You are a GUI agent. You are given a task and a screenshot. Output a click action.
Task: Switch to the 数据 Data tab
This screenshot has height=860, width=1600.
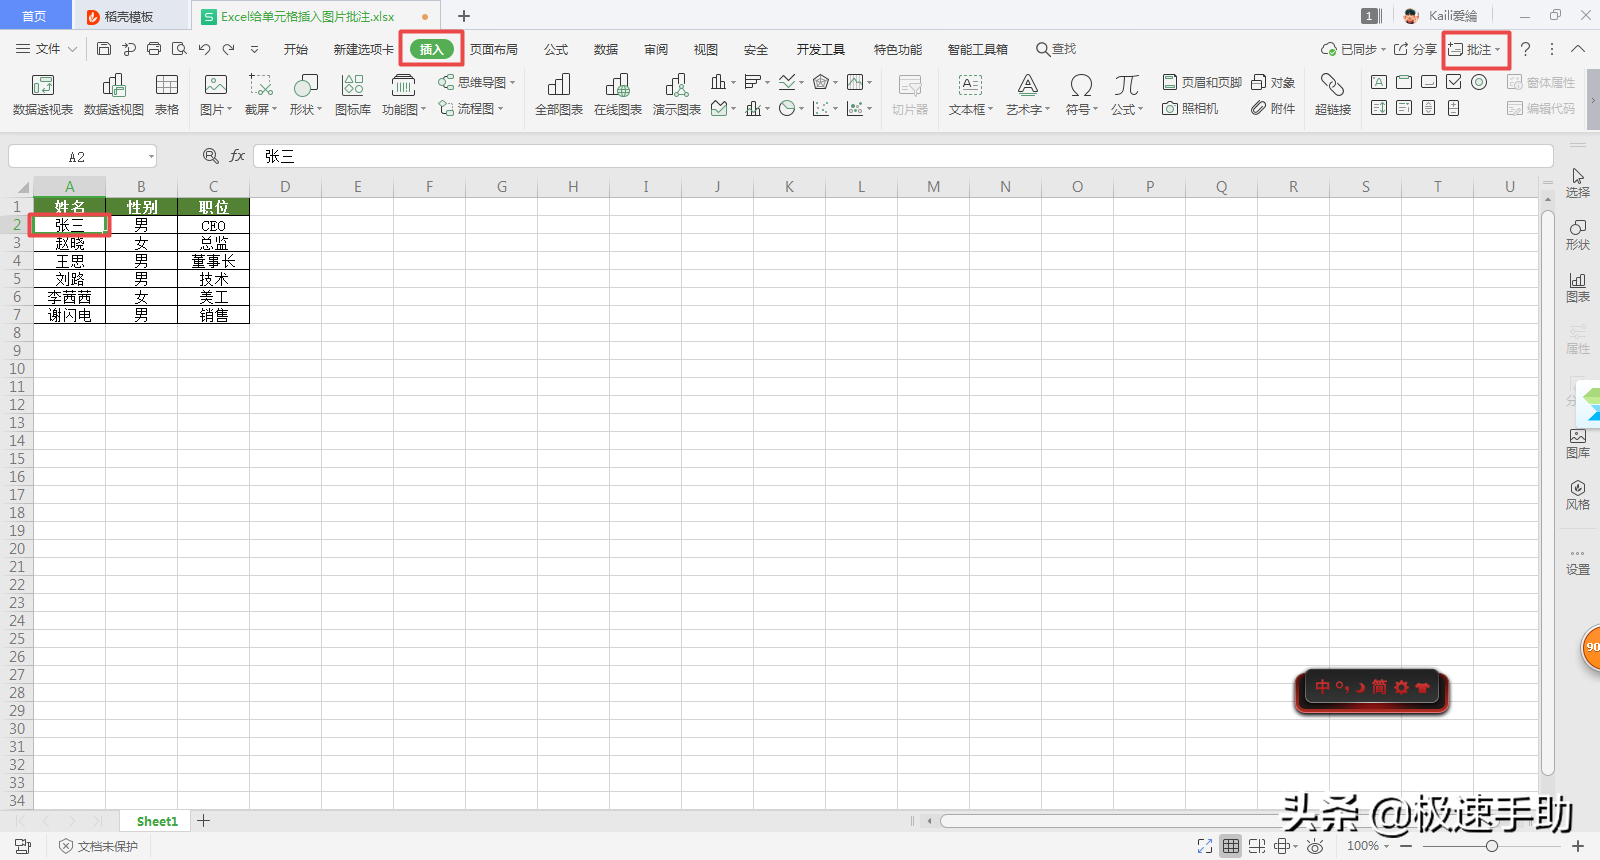pyautogui.click(x=606, y=49)
